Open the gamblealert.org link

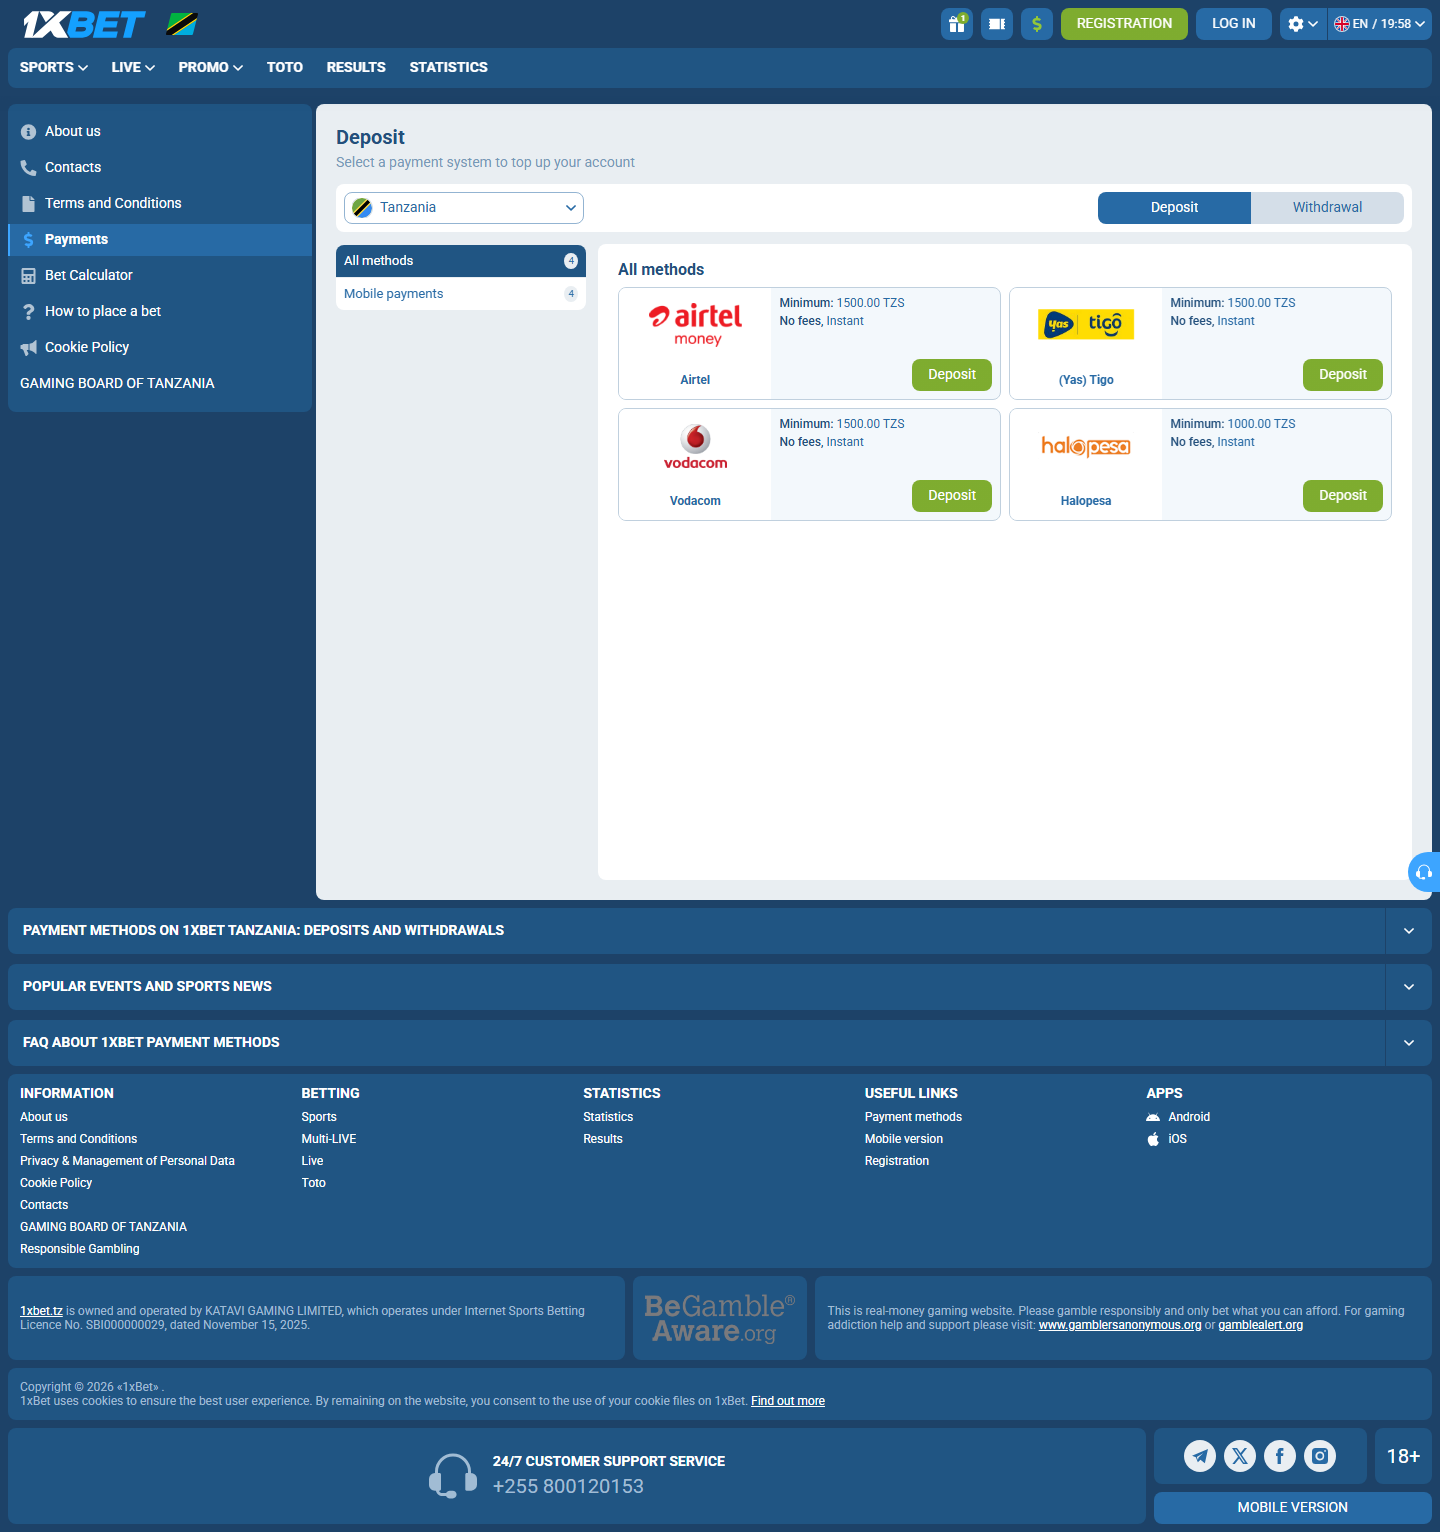(1260, 1325)
